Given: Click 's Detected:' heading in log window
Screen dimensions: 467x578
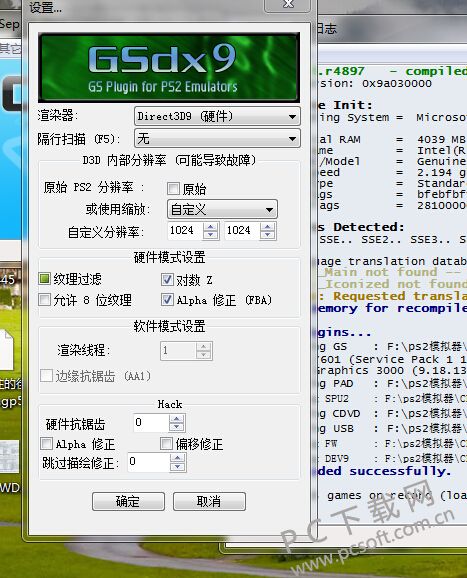Looking at the screenshot, I should click(361, 227).
